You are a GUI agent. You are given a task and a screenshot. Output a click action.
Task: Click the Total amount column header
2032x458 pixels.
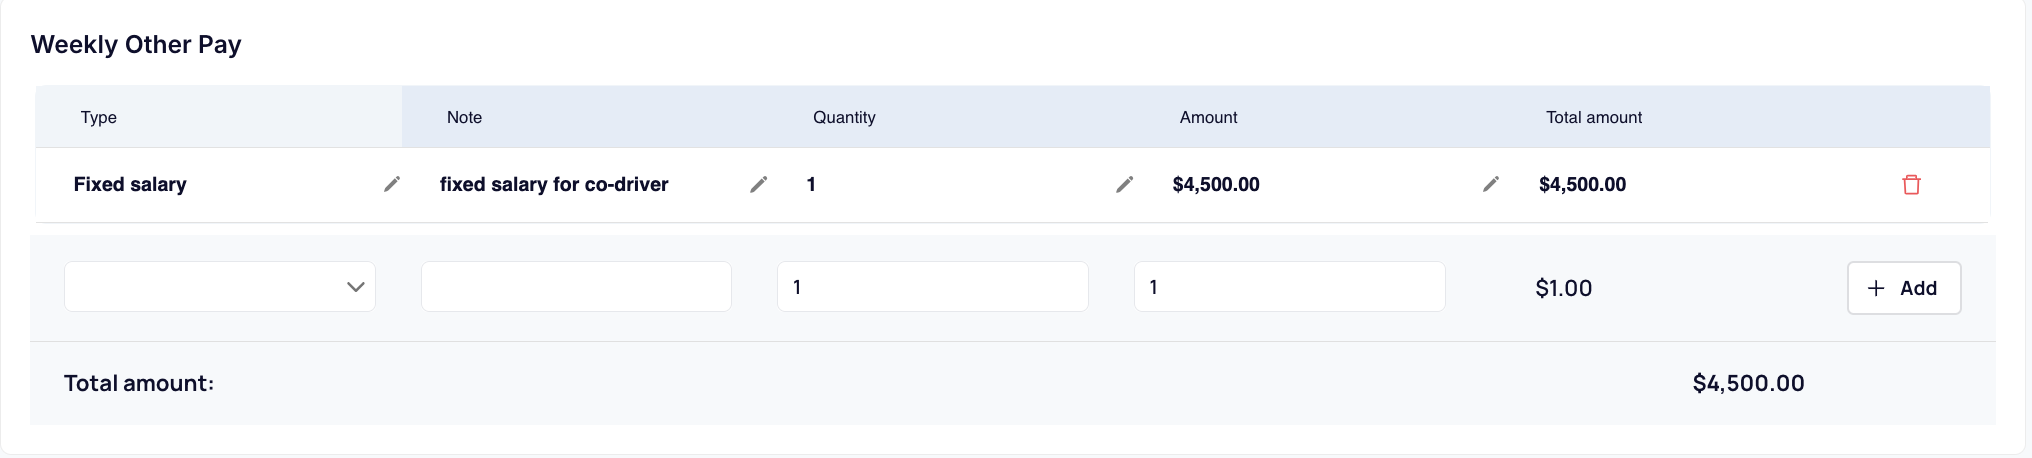coord(1594,117)
